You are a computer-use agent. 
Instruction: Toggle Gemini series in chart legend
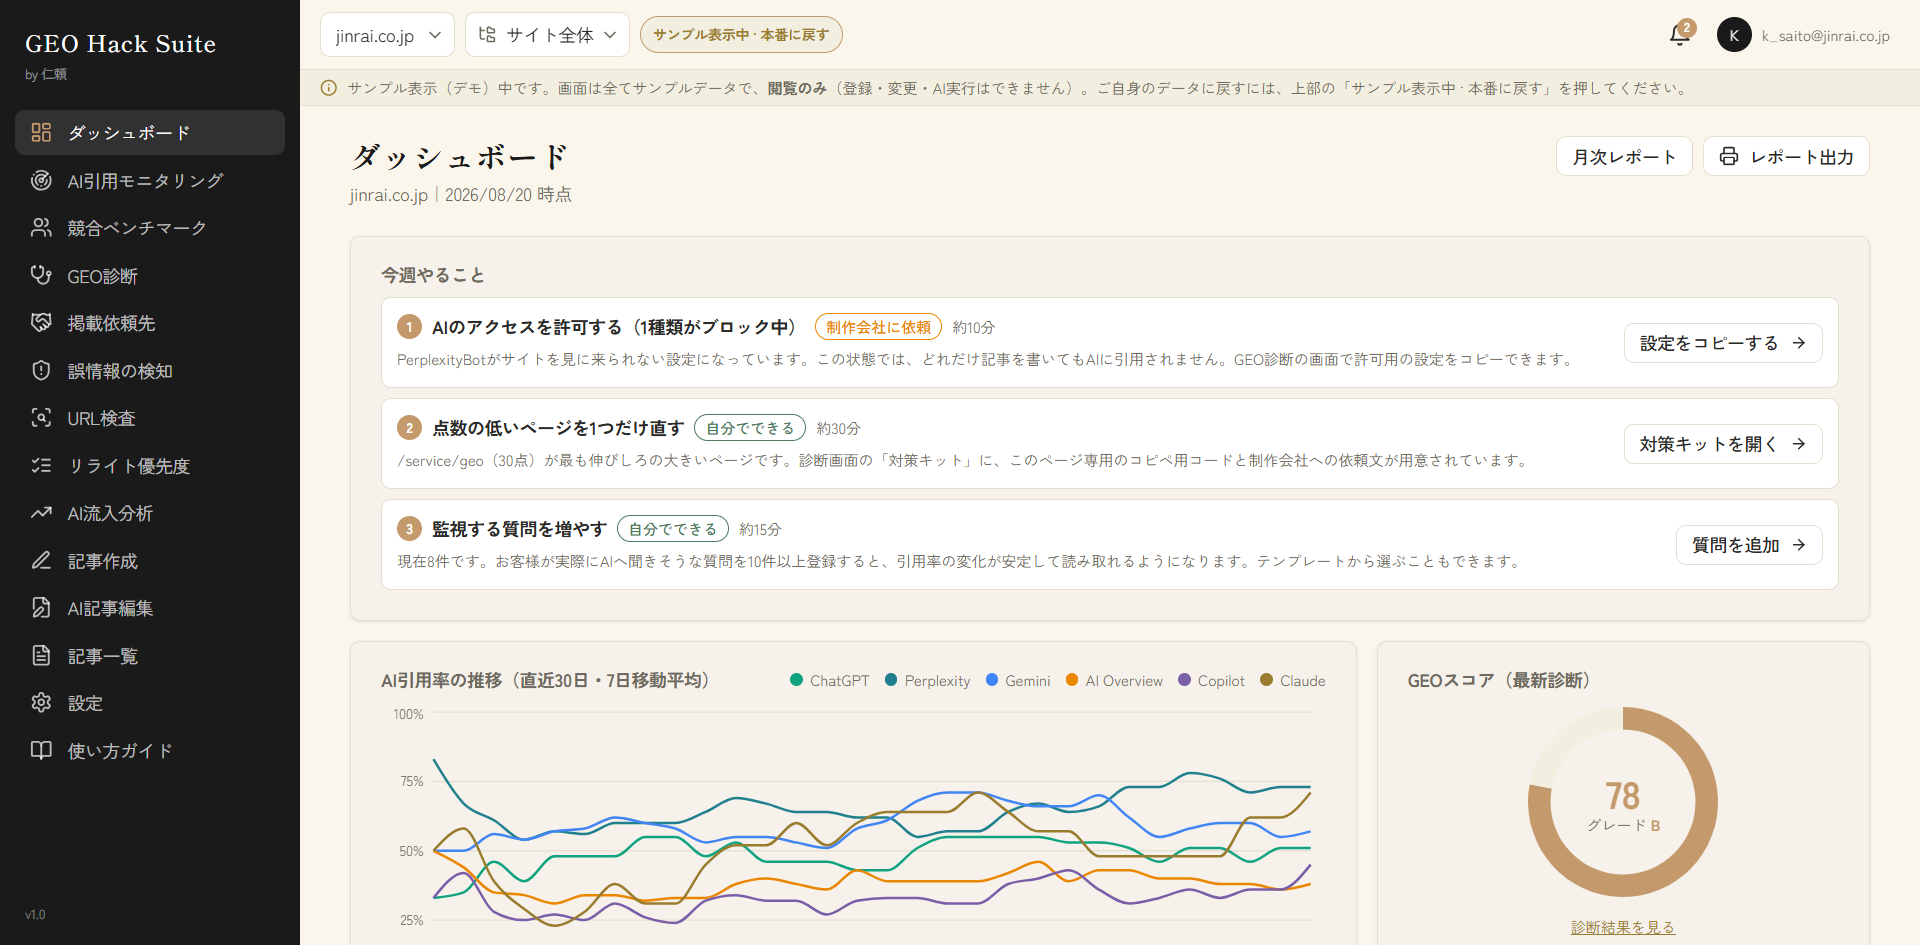pos(1018,681)
